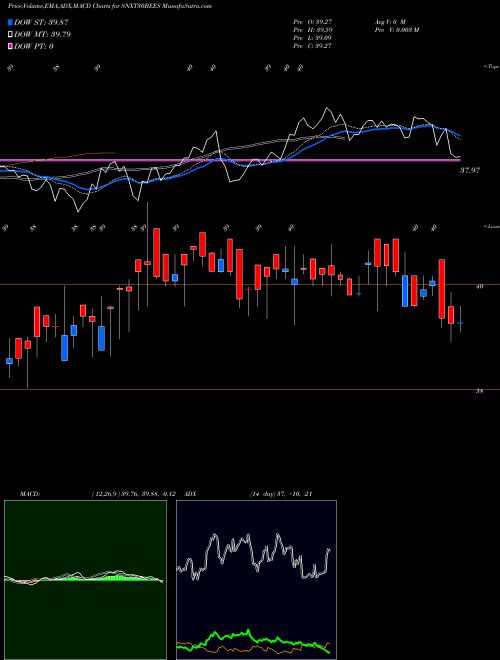This screenshot has height=660, width=500.
Task: Click the 'DOW MT: 39.79' legend label
Action: coord(43,35)
